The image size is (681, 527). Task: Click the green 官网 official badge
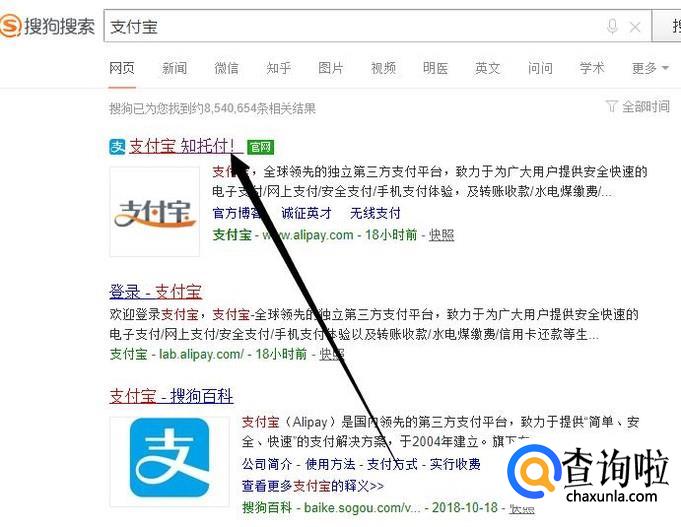pos(261,147)
